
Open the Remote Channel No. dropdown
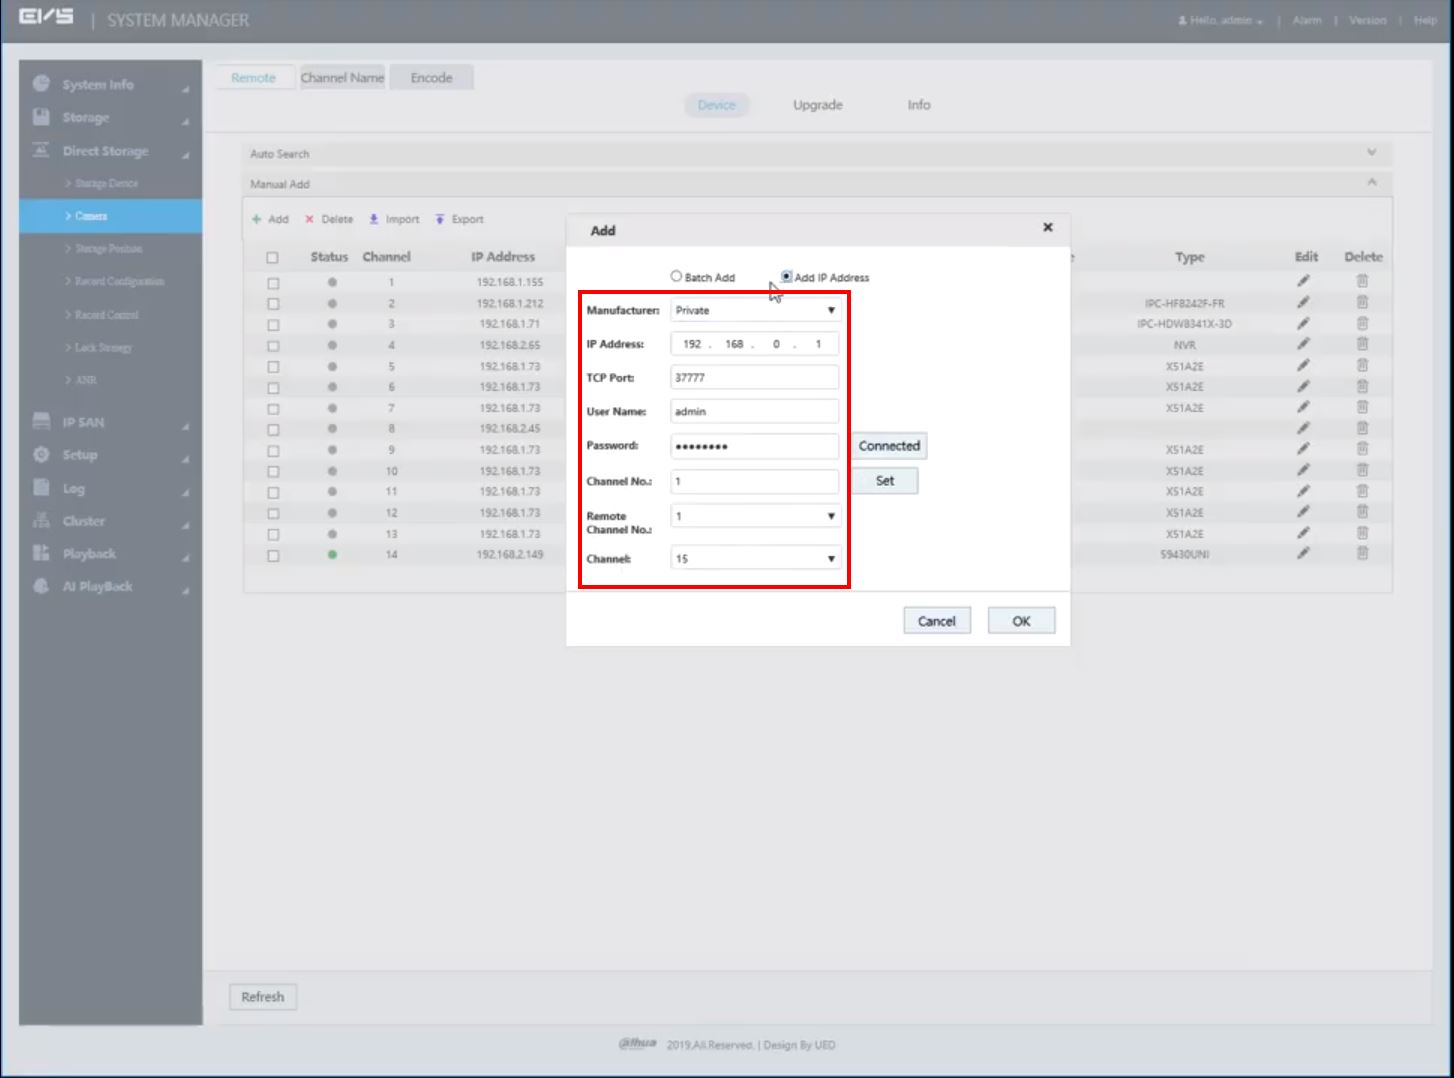coord(755,516)
